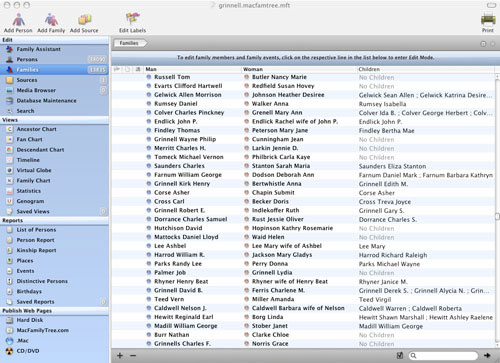Image resolution: width=500 pixels, height=363 pixels.
Task: Open the Birthdays report
Action: (x=54, y=292)
